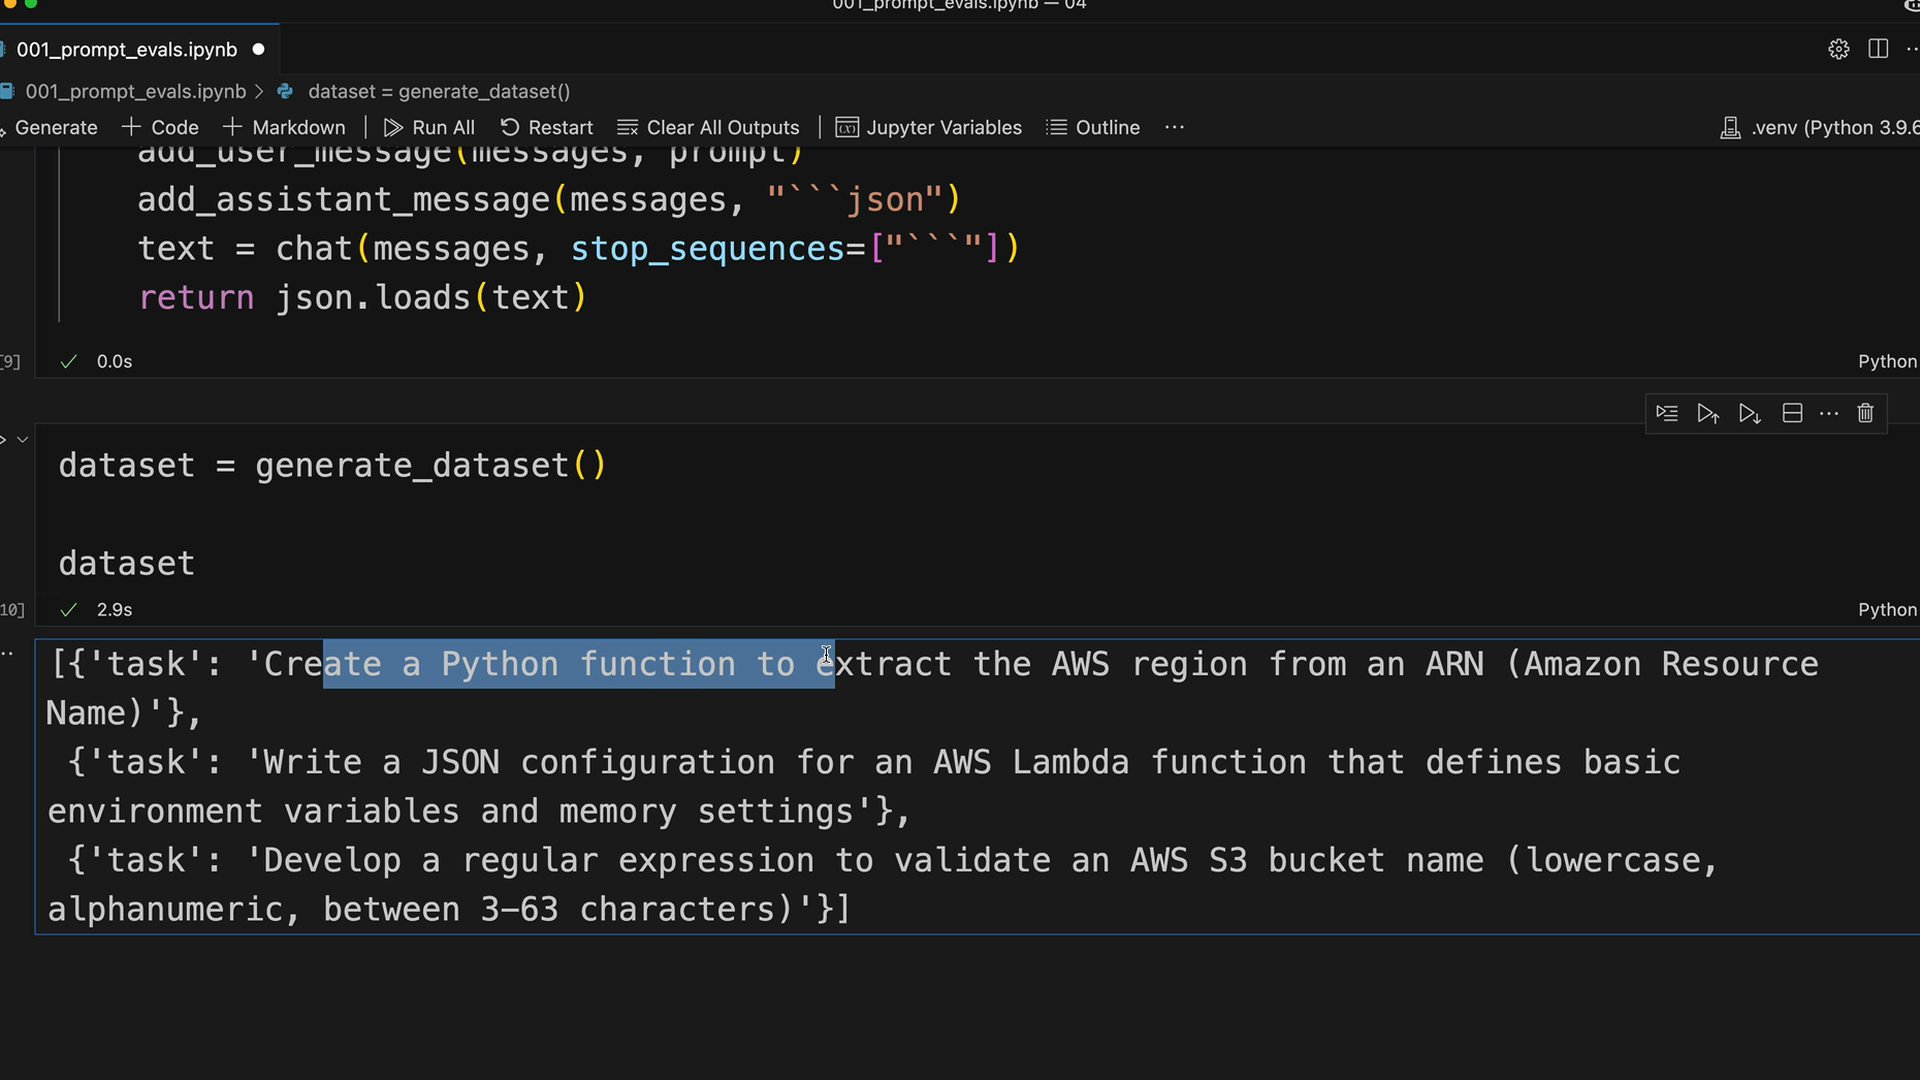Click the 0.0s execution status checkmark
The height and width of the screenshot is (1080, 1920).
coord(68,361)
